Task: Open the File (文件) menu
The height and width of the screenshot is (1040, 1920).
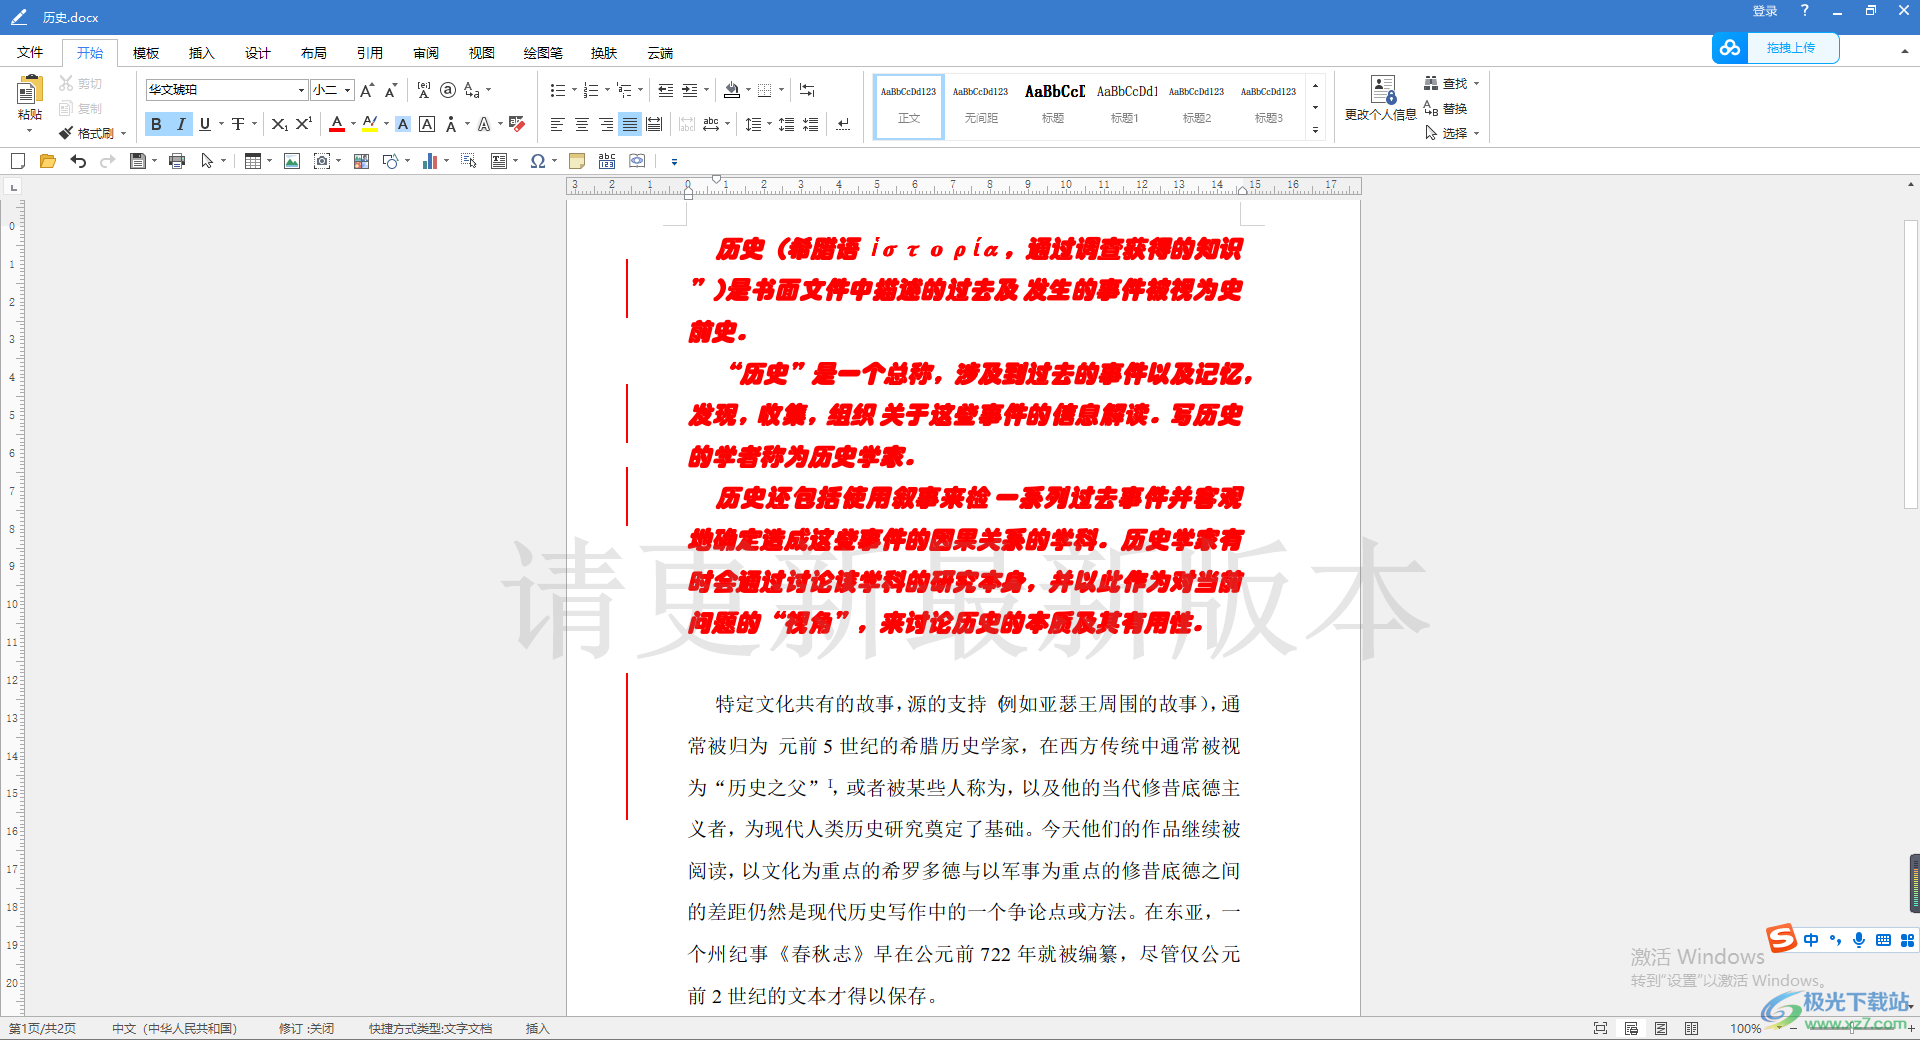Action: 30,53
